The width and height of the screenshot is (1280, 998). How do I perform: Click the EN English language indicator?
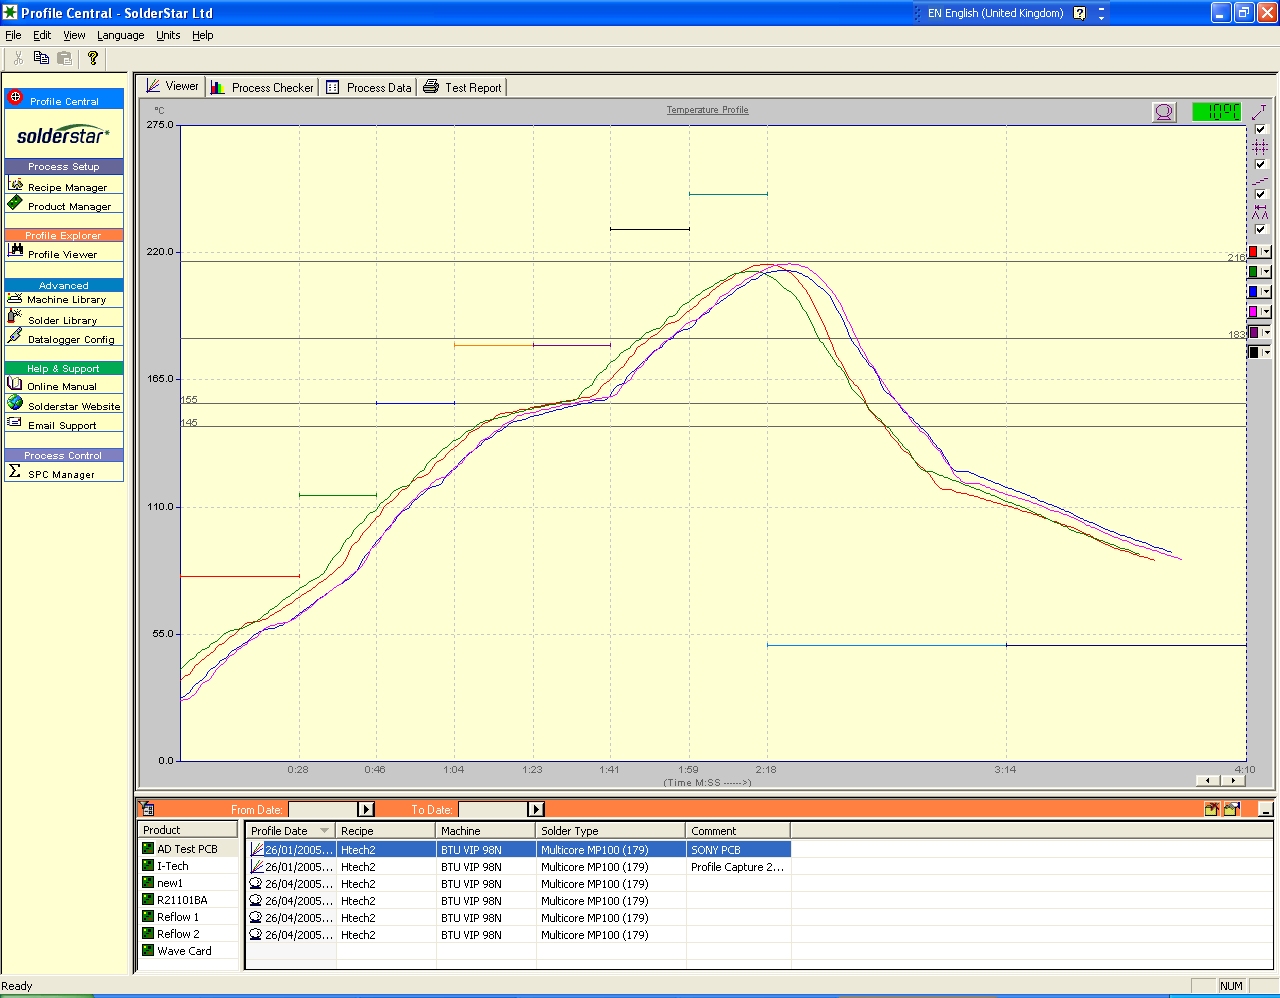pos(995,13)
